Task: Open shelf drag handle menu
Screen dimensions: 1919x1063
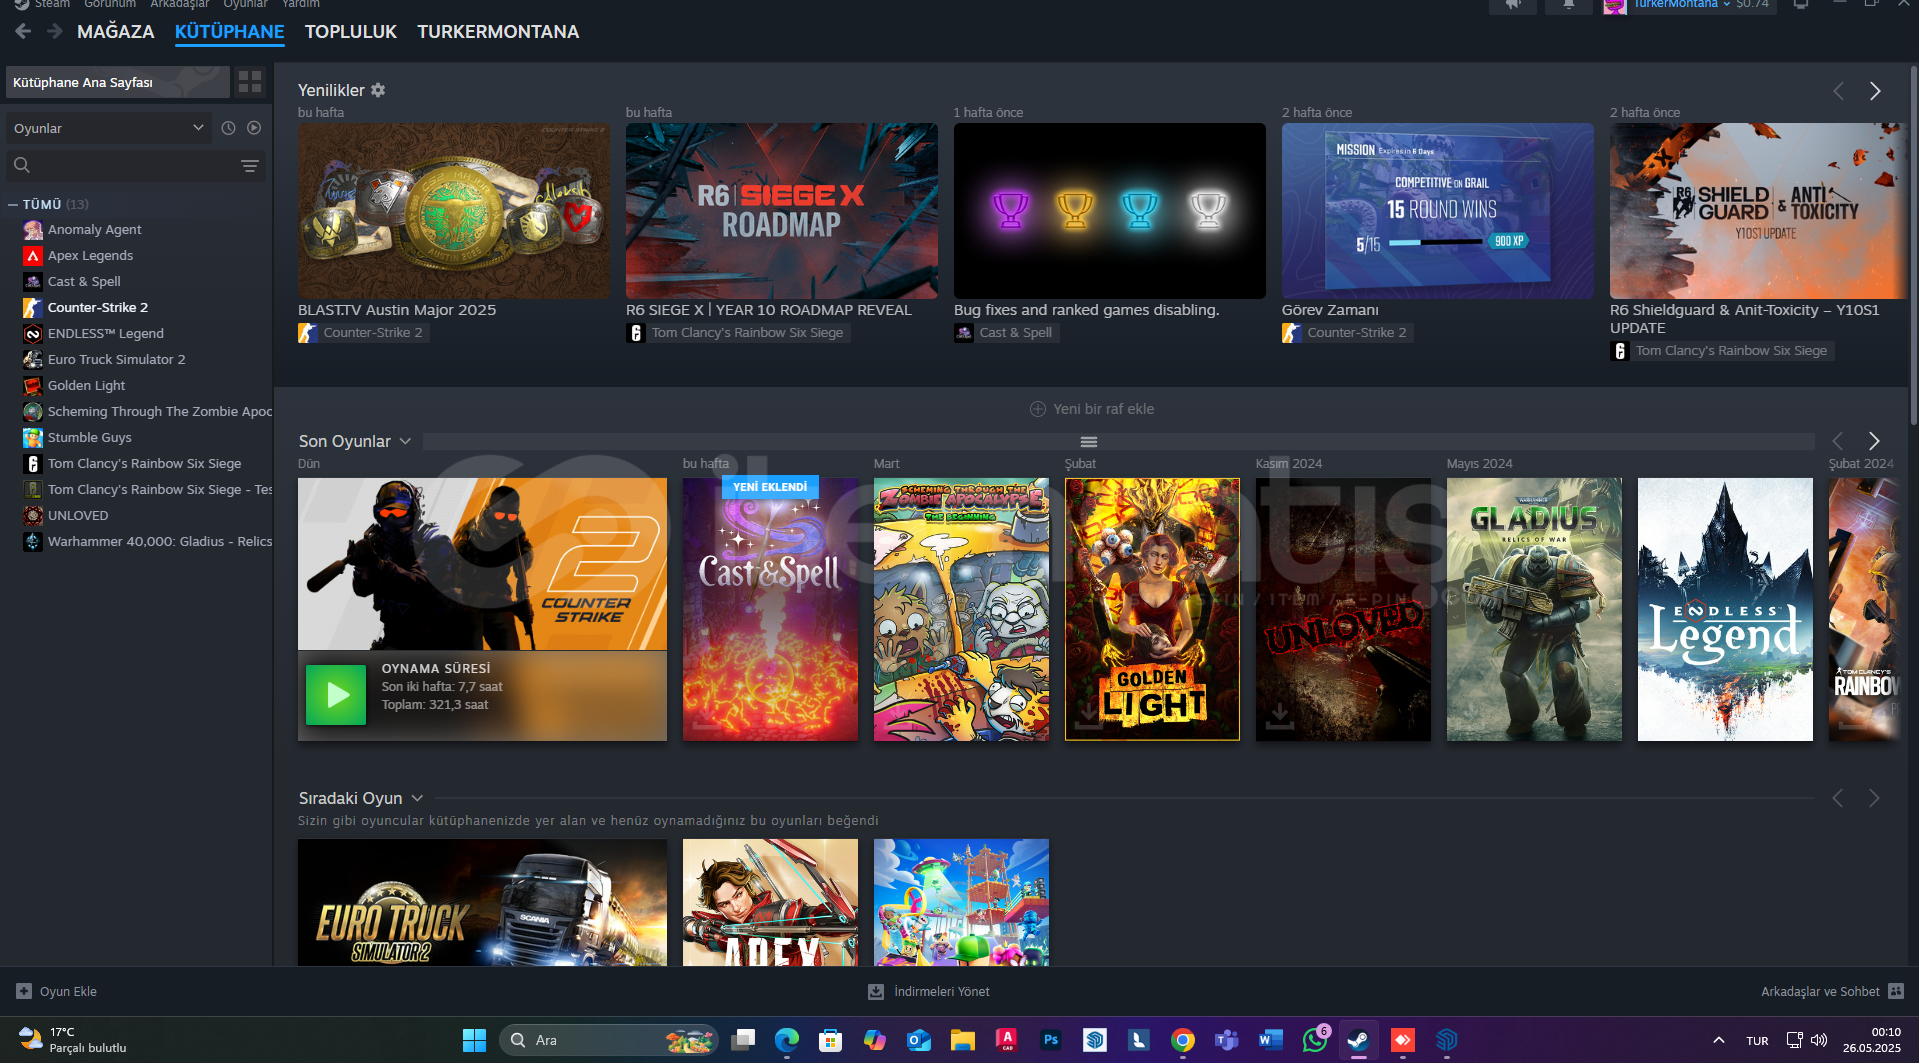Action: [x=1089, y=442]
